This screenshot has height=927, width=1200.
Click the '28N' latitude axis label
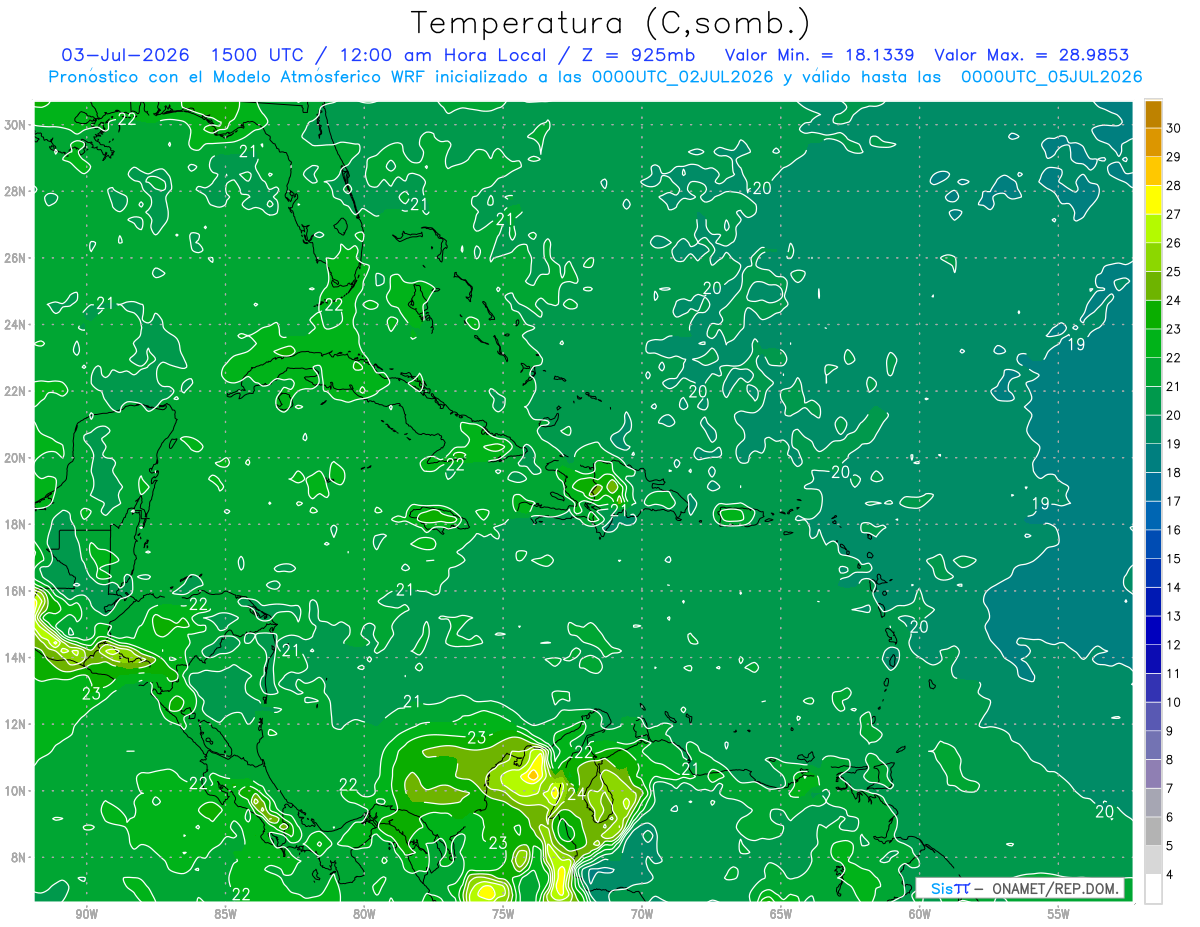click(15, 191)
